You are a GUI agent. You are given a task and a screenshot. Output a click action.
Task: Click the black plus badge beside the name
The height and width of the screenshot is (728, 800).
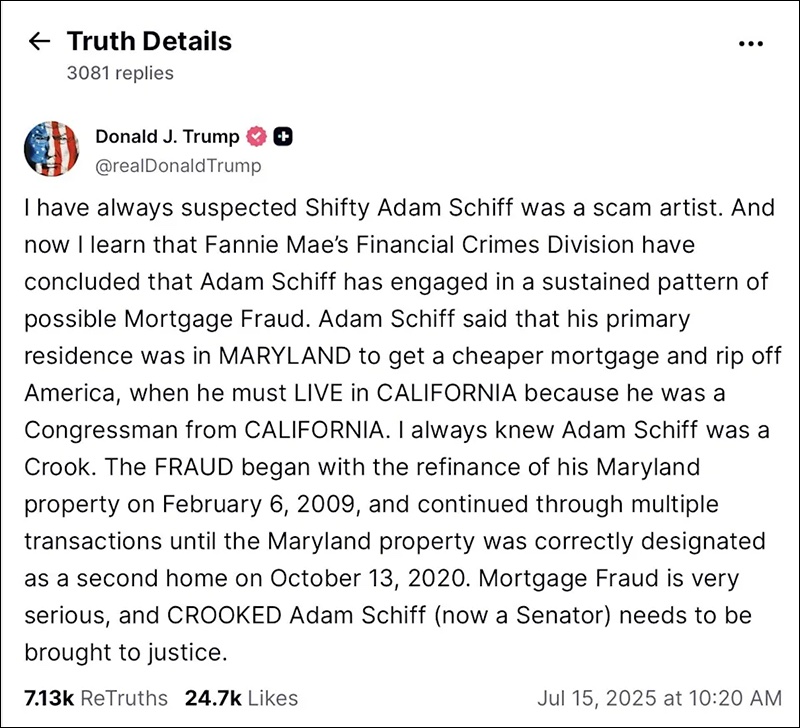(x=283, y=137)
